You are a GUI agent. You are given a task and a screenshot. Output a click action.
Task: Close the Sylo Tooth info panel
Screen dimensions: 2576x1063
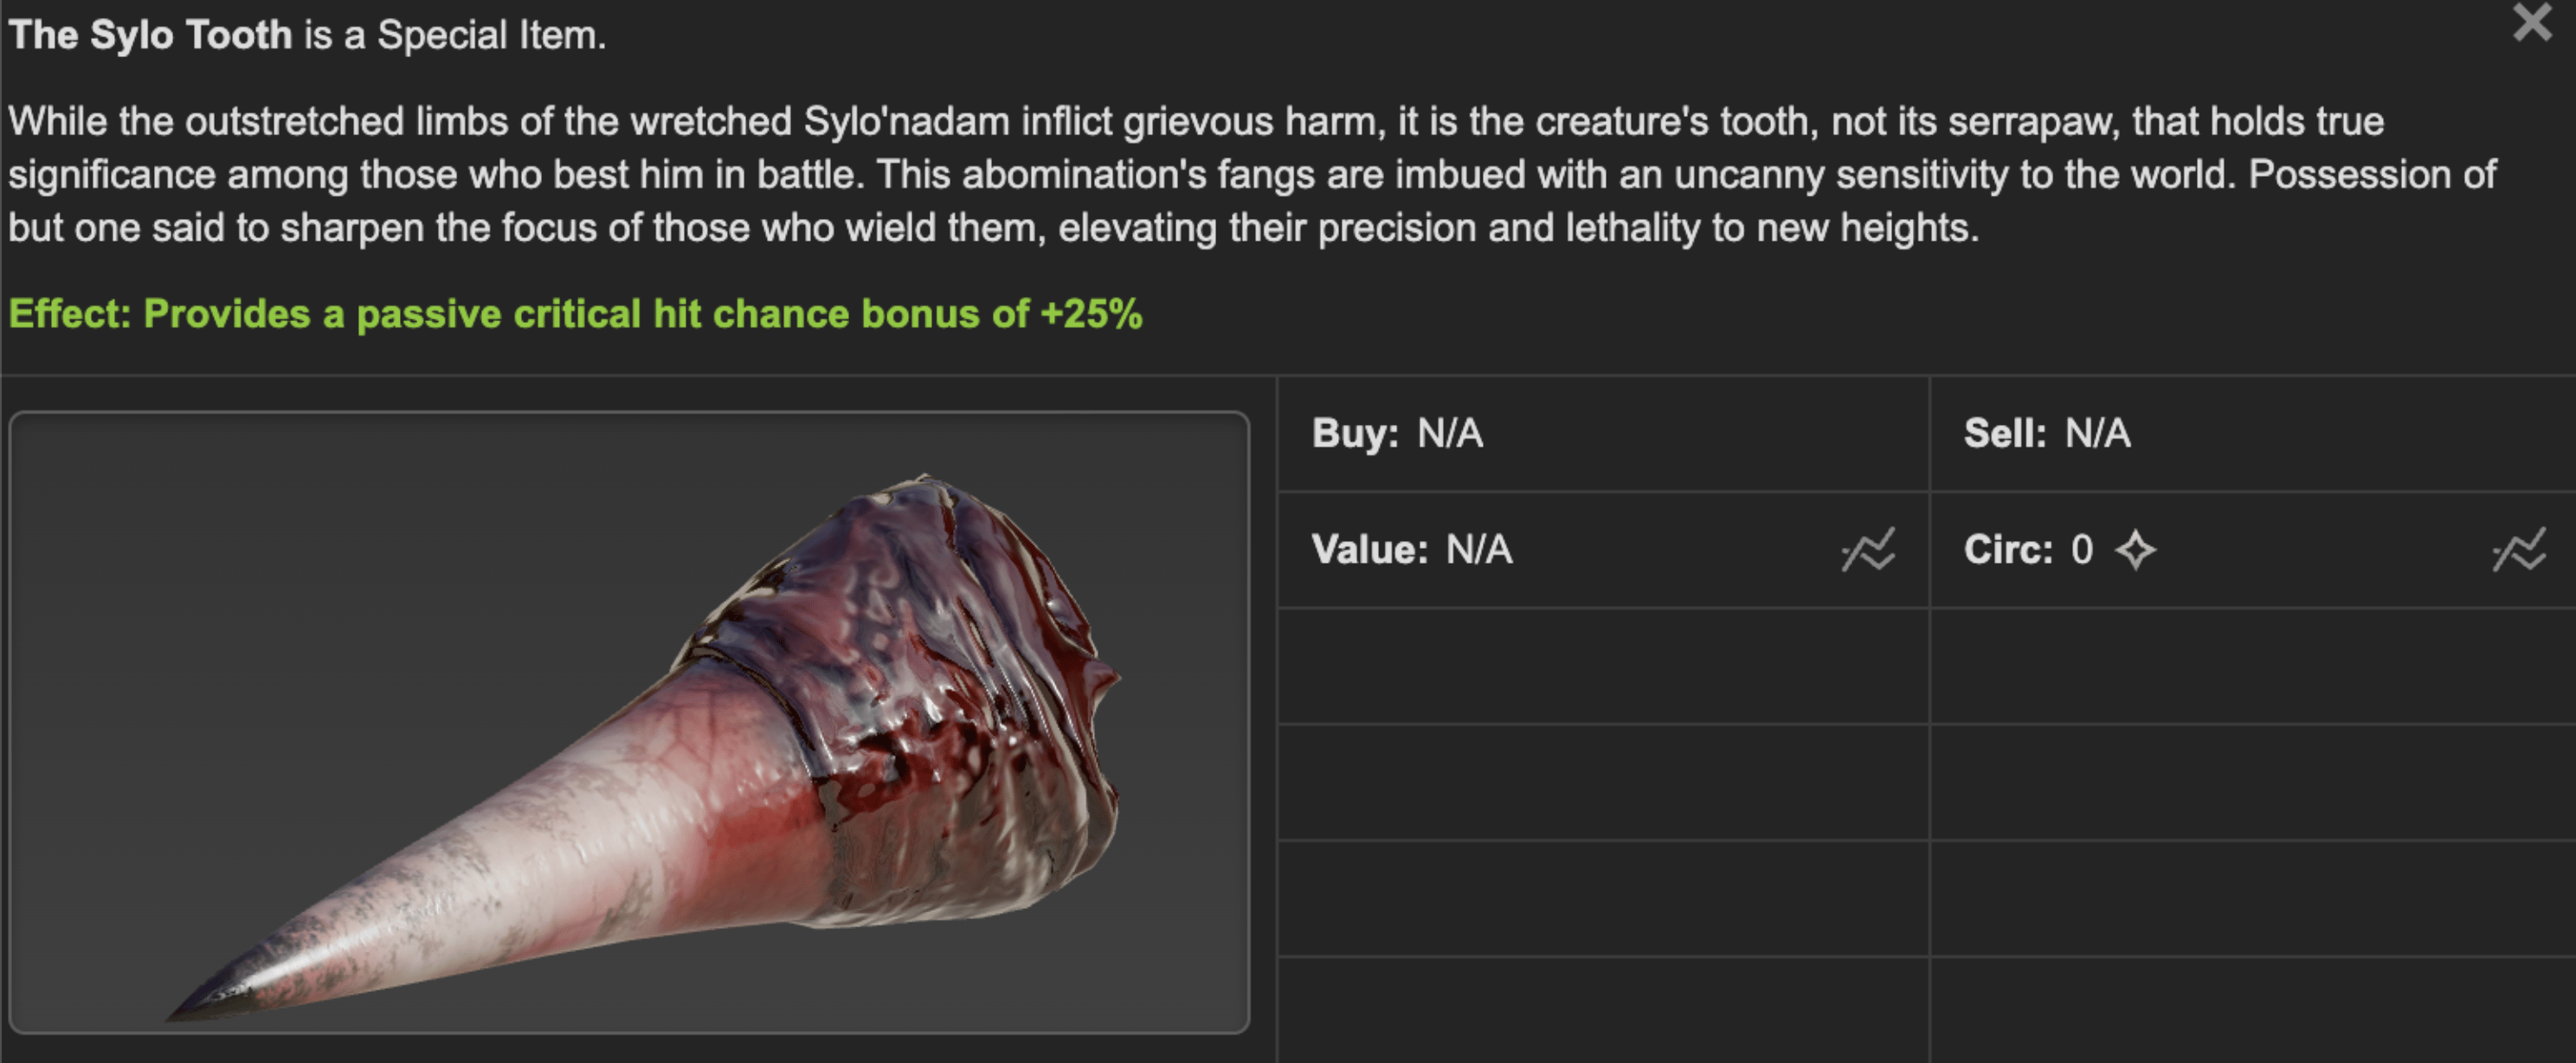pos(2532,22)
